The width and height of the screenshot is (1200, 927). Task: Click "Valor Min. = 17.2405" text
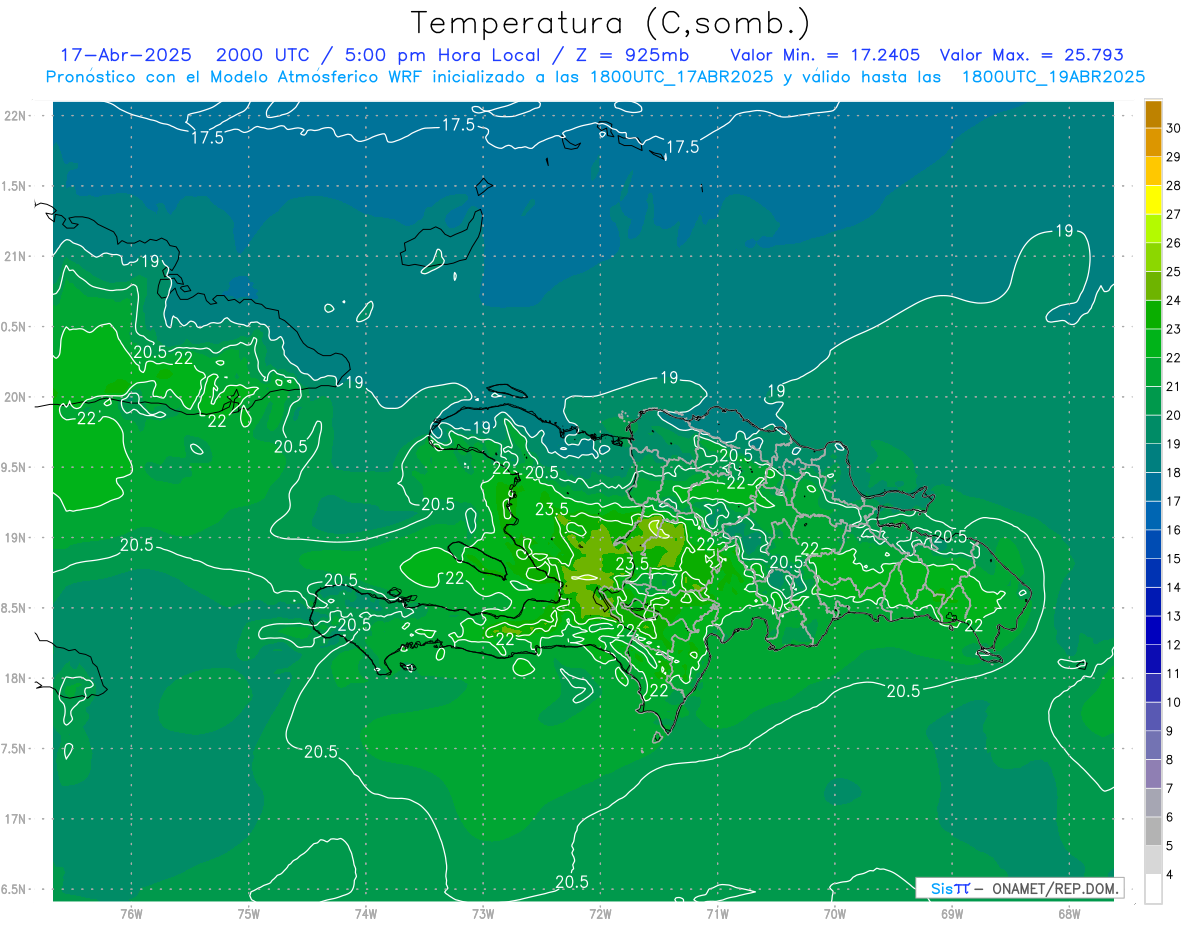(x=826, y=55)
